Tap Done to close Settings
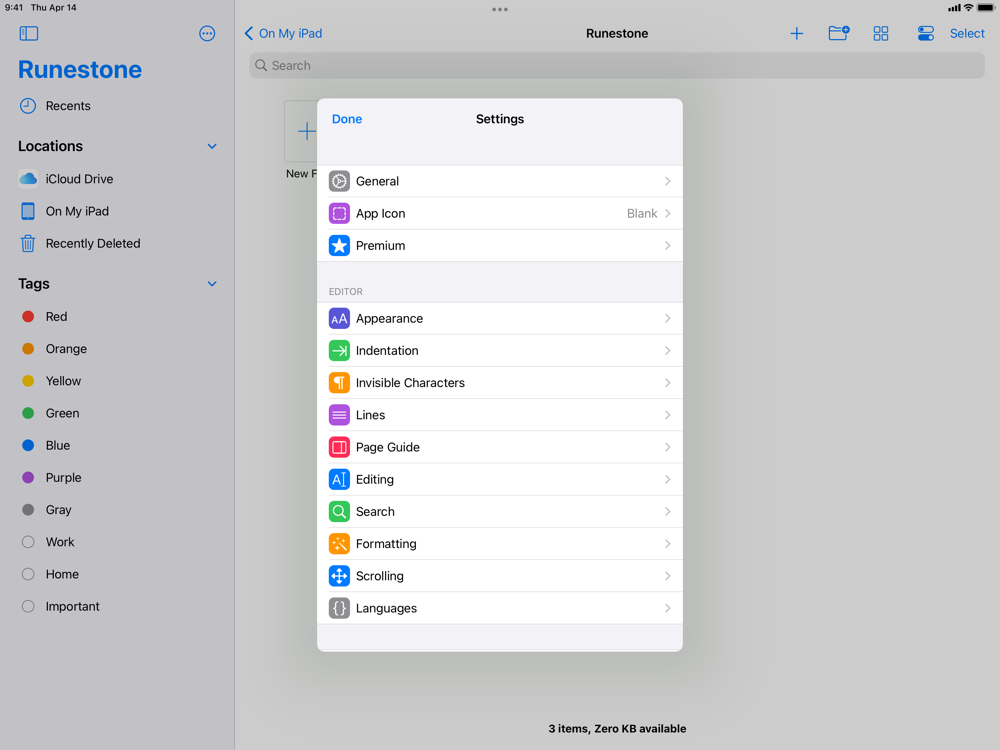The width and height of the screenshot is (1000, 750). (347, 119)
